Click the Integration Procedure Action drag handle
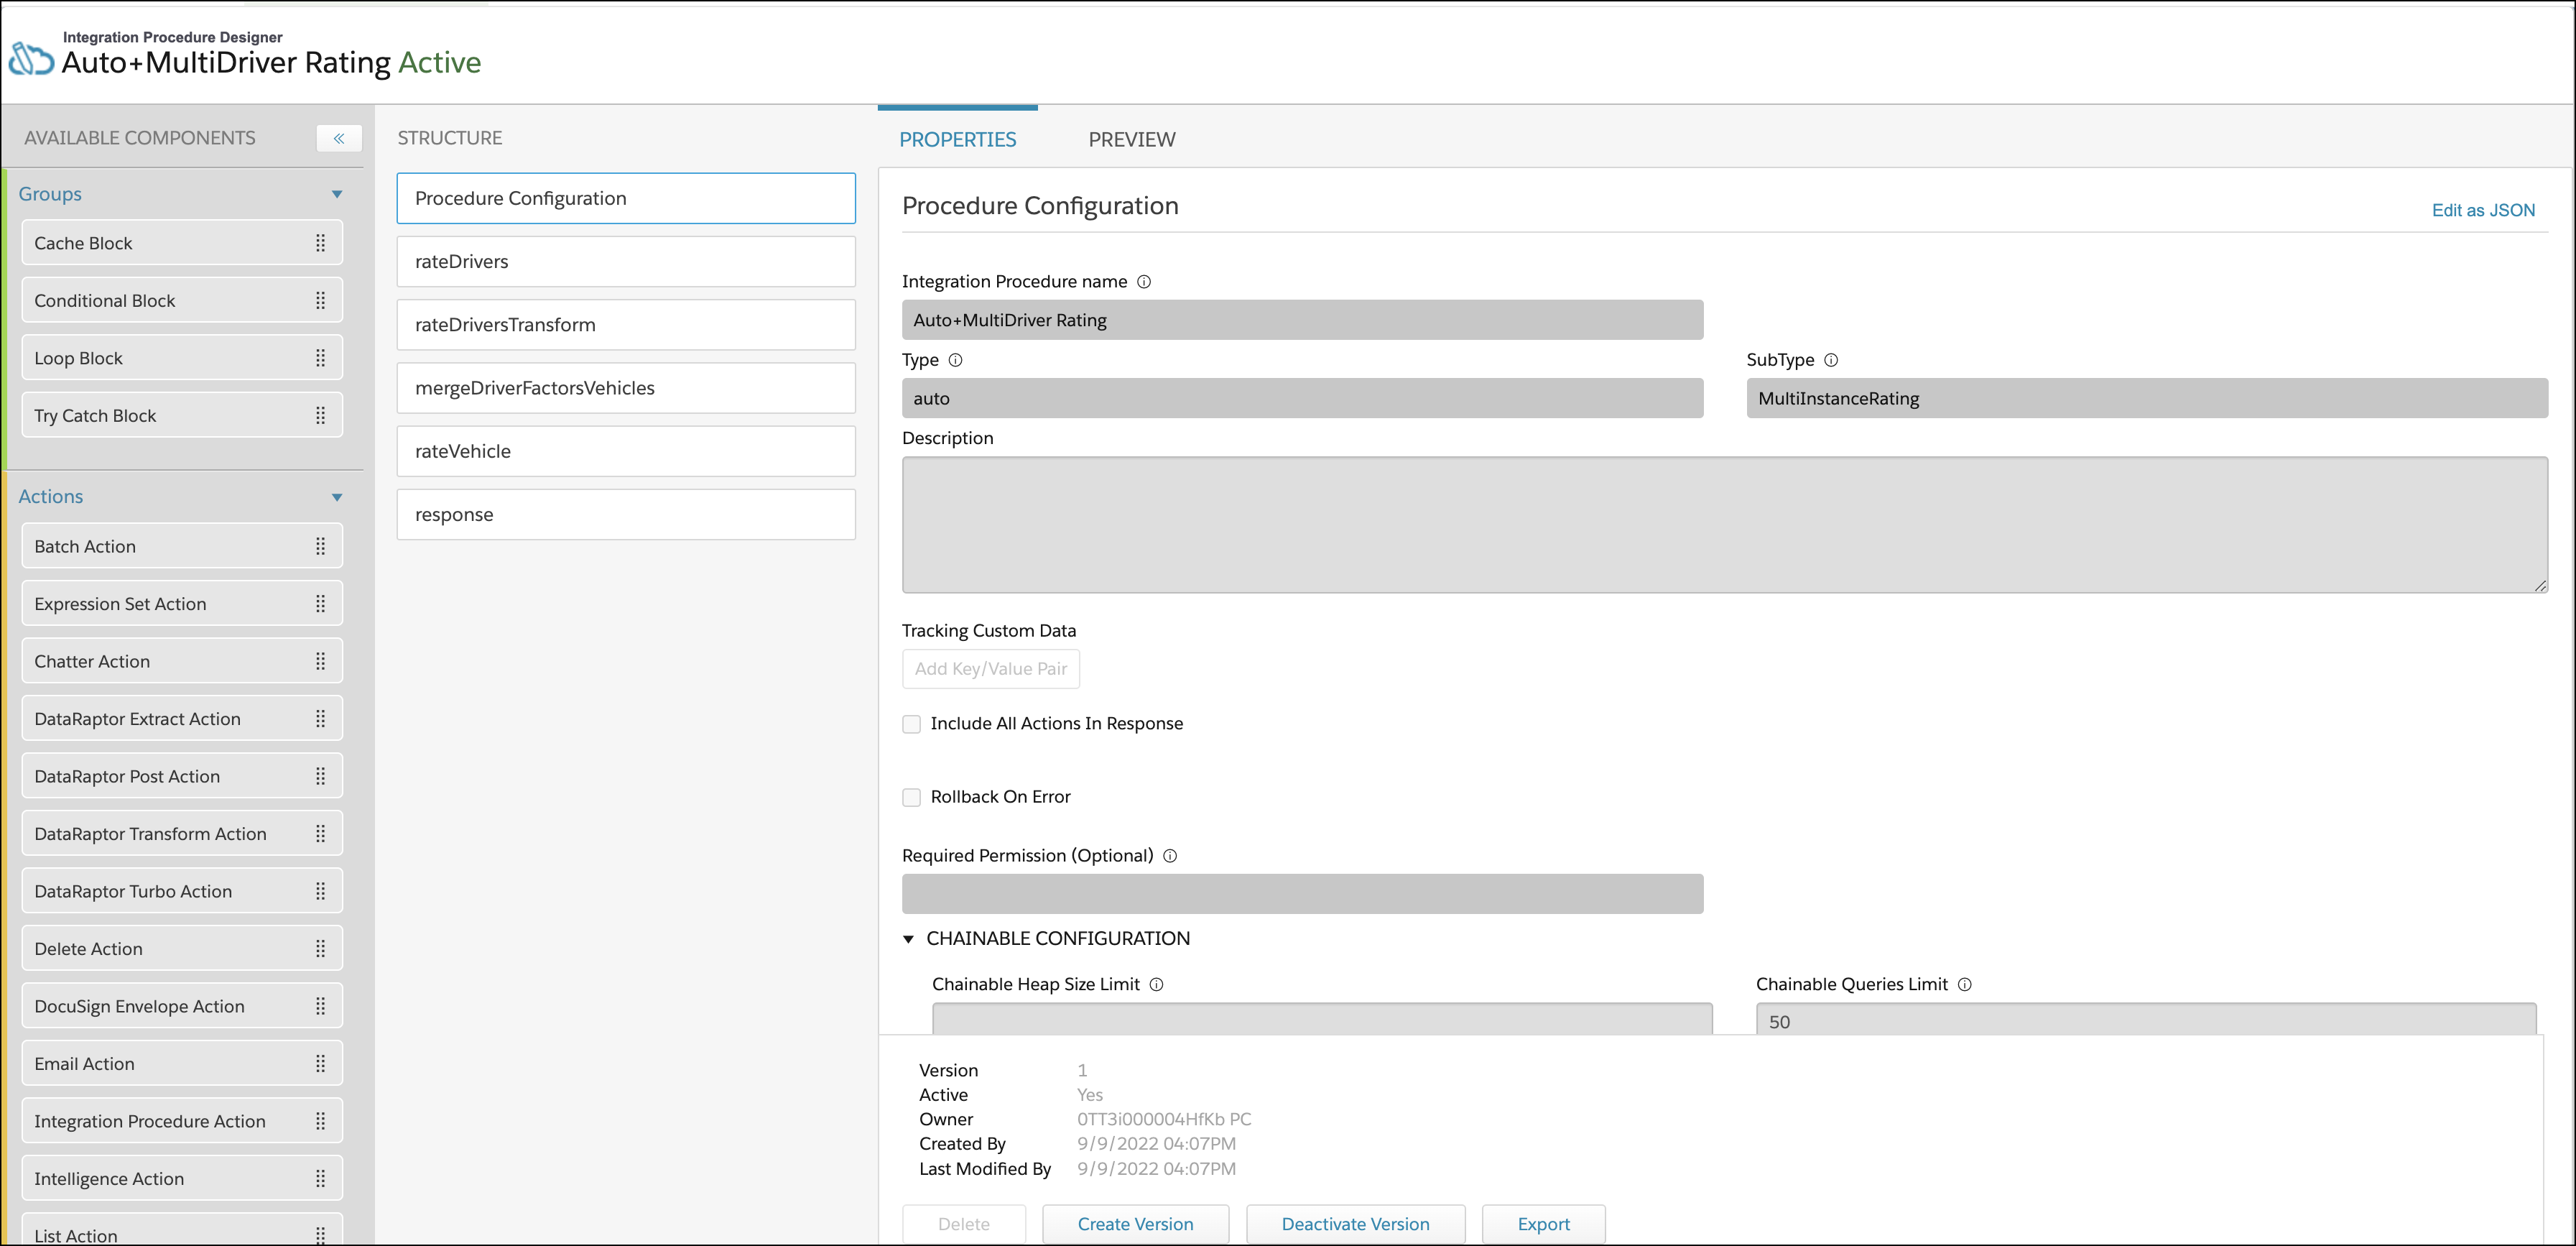The height and width of the screenshot is (1246, 2576). (x=320, y=1121)
